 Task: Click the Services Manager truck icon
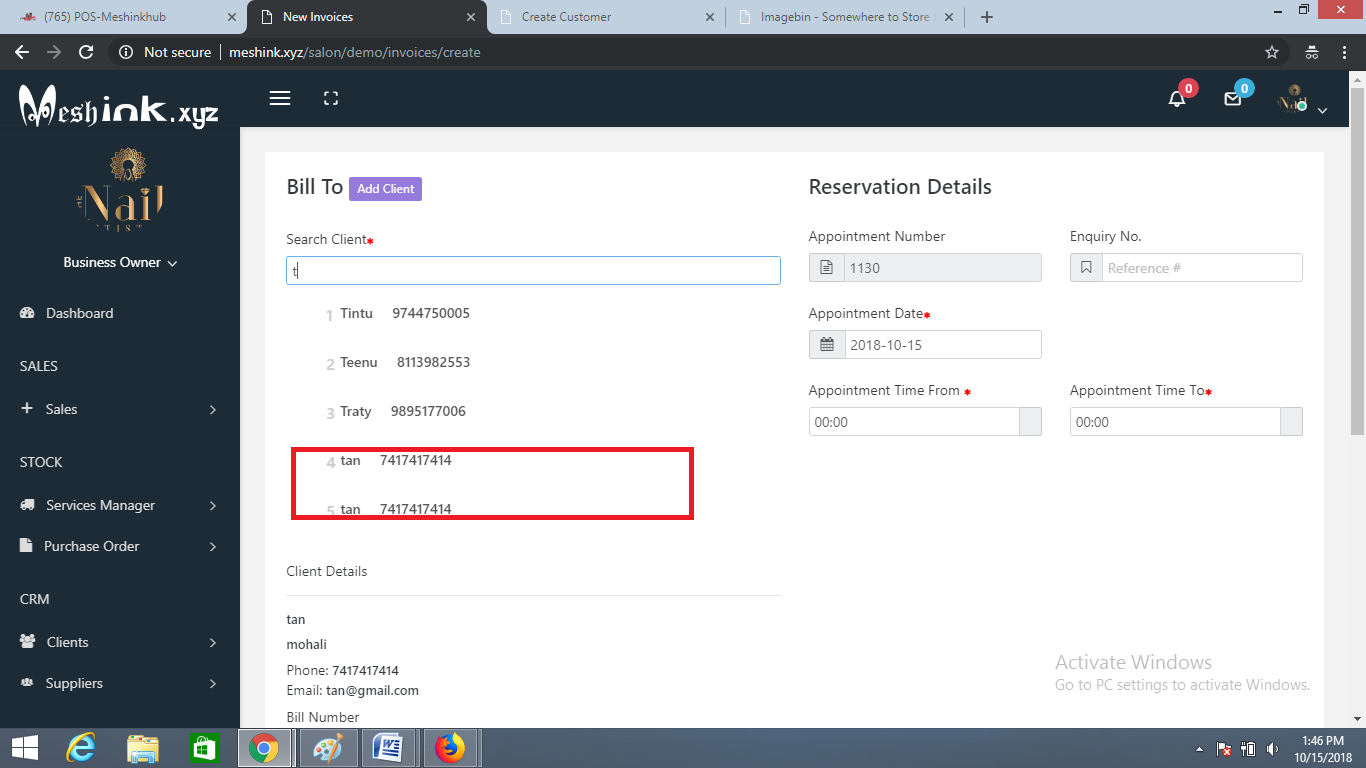28,505
